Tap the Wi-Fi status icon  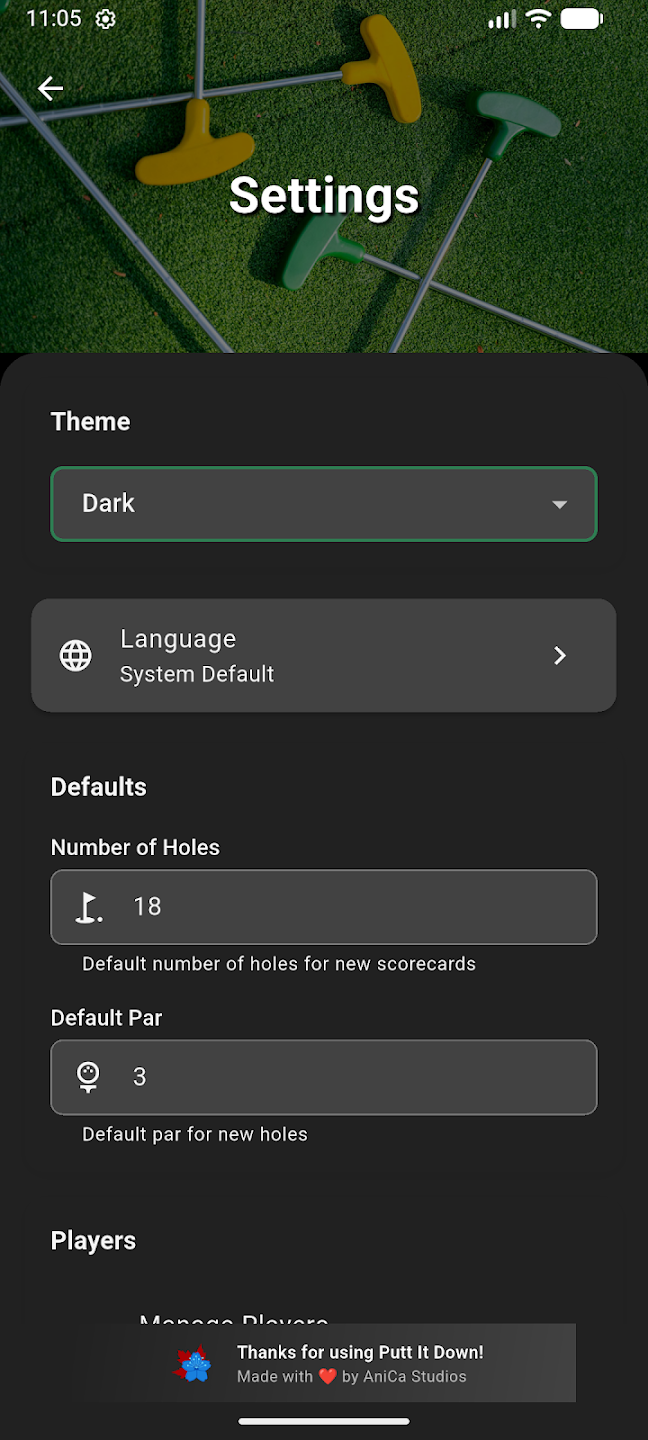539,19
